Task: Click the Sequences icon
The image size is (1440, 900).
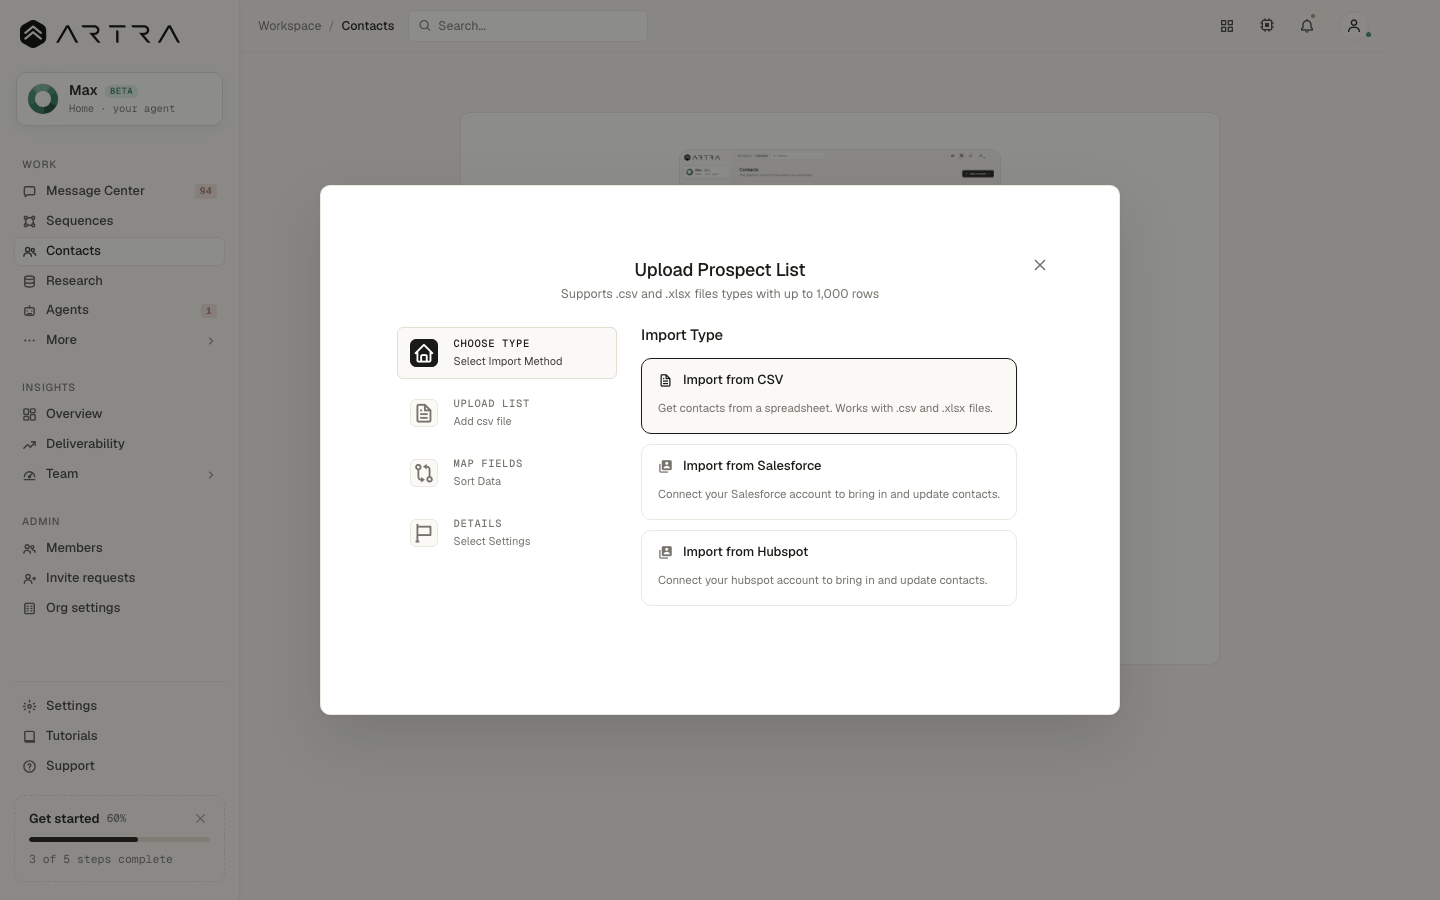Action: pyautogui.click(x=29, y=221)
